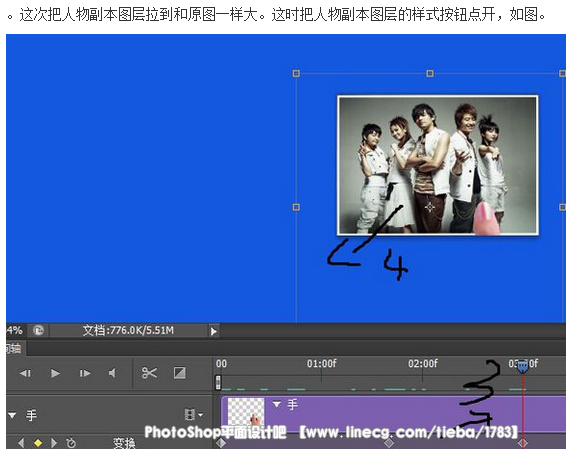This screenshot has width=568, height=449.
Task: Select the 变换 property label
Action: (x=124, y=443)
